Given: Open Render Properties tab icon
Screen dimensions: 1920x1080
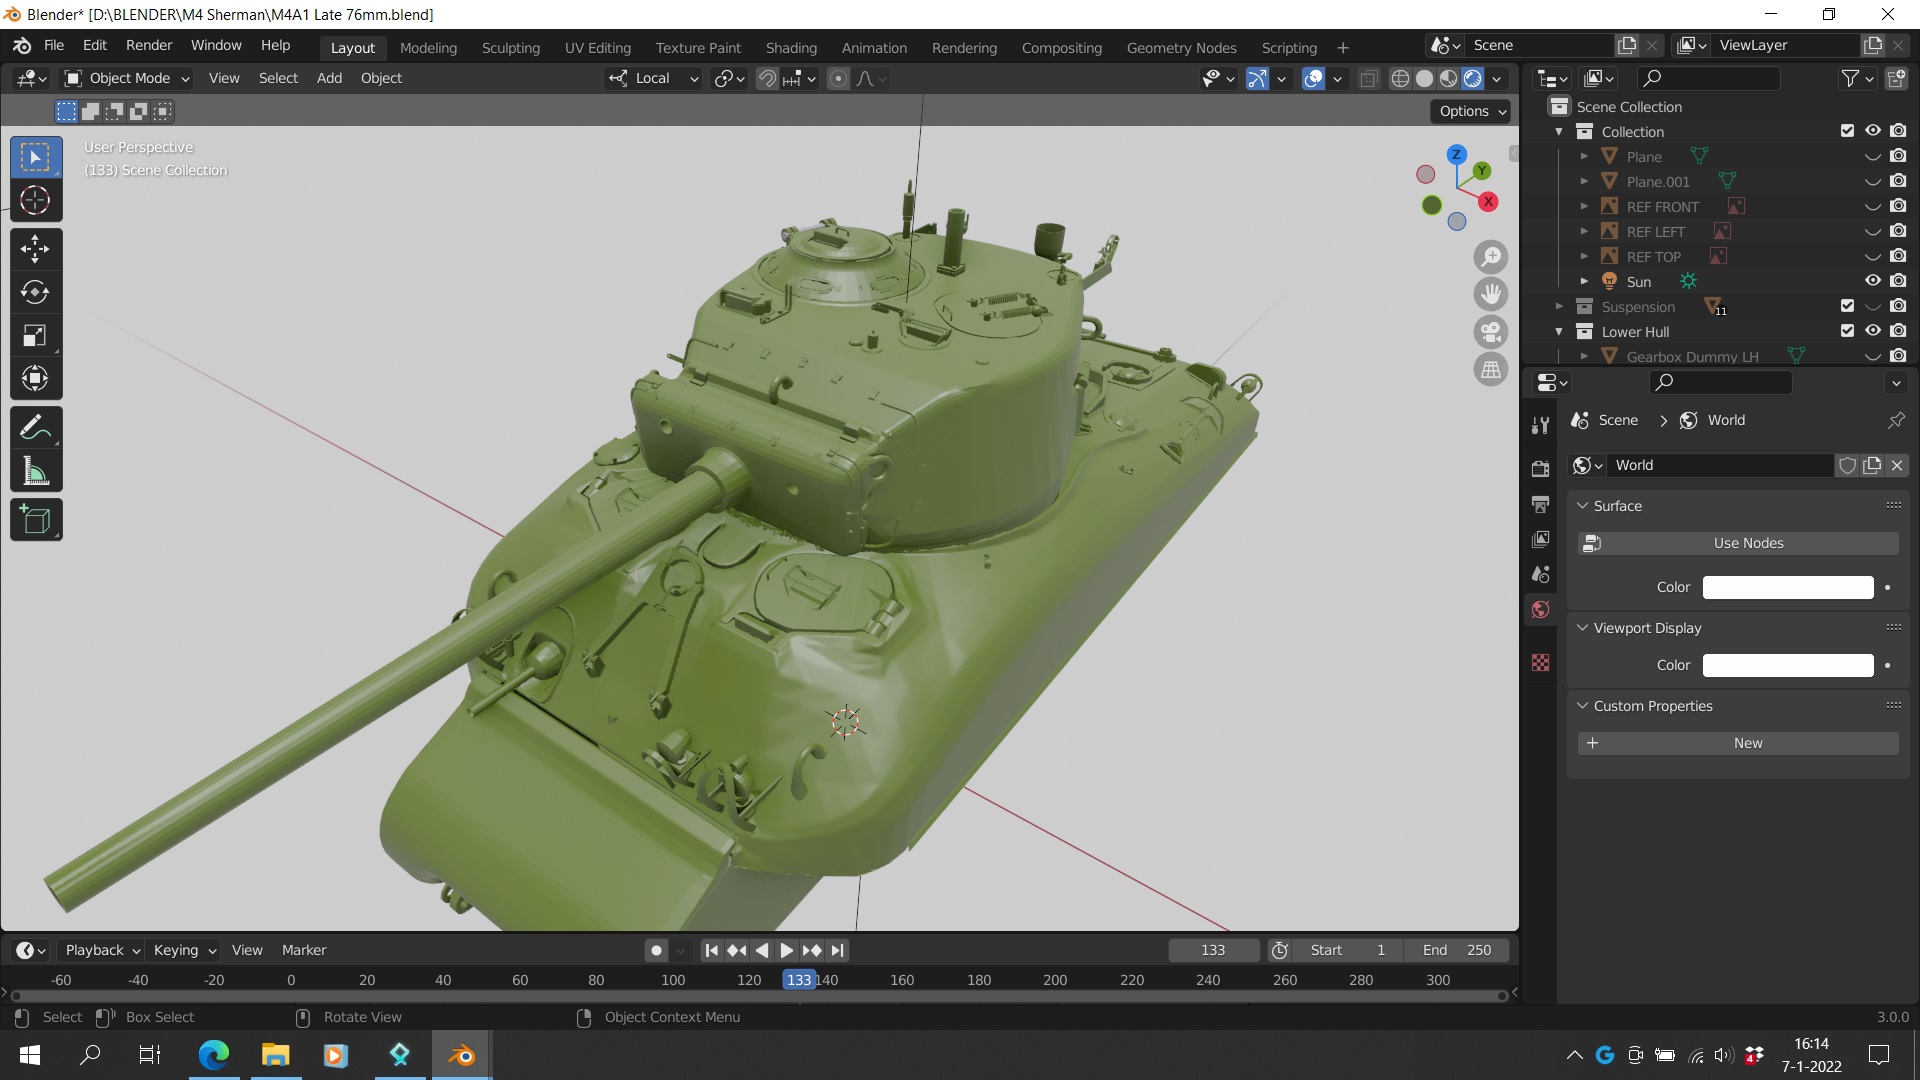Looking at the screenshot, I should 1540,468.
